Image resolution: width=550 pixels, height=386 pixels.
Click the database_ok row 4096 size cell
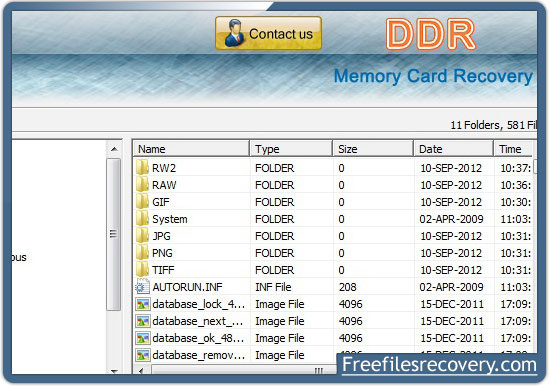(350, 338)
